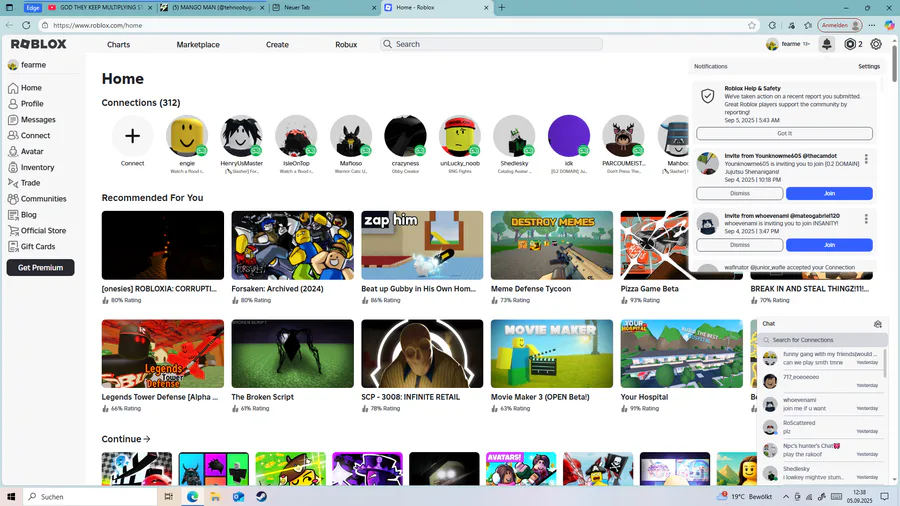
Task: Open options for Younknowme605 invite notification
Action: pyautogui.click(x=866, y=159)
